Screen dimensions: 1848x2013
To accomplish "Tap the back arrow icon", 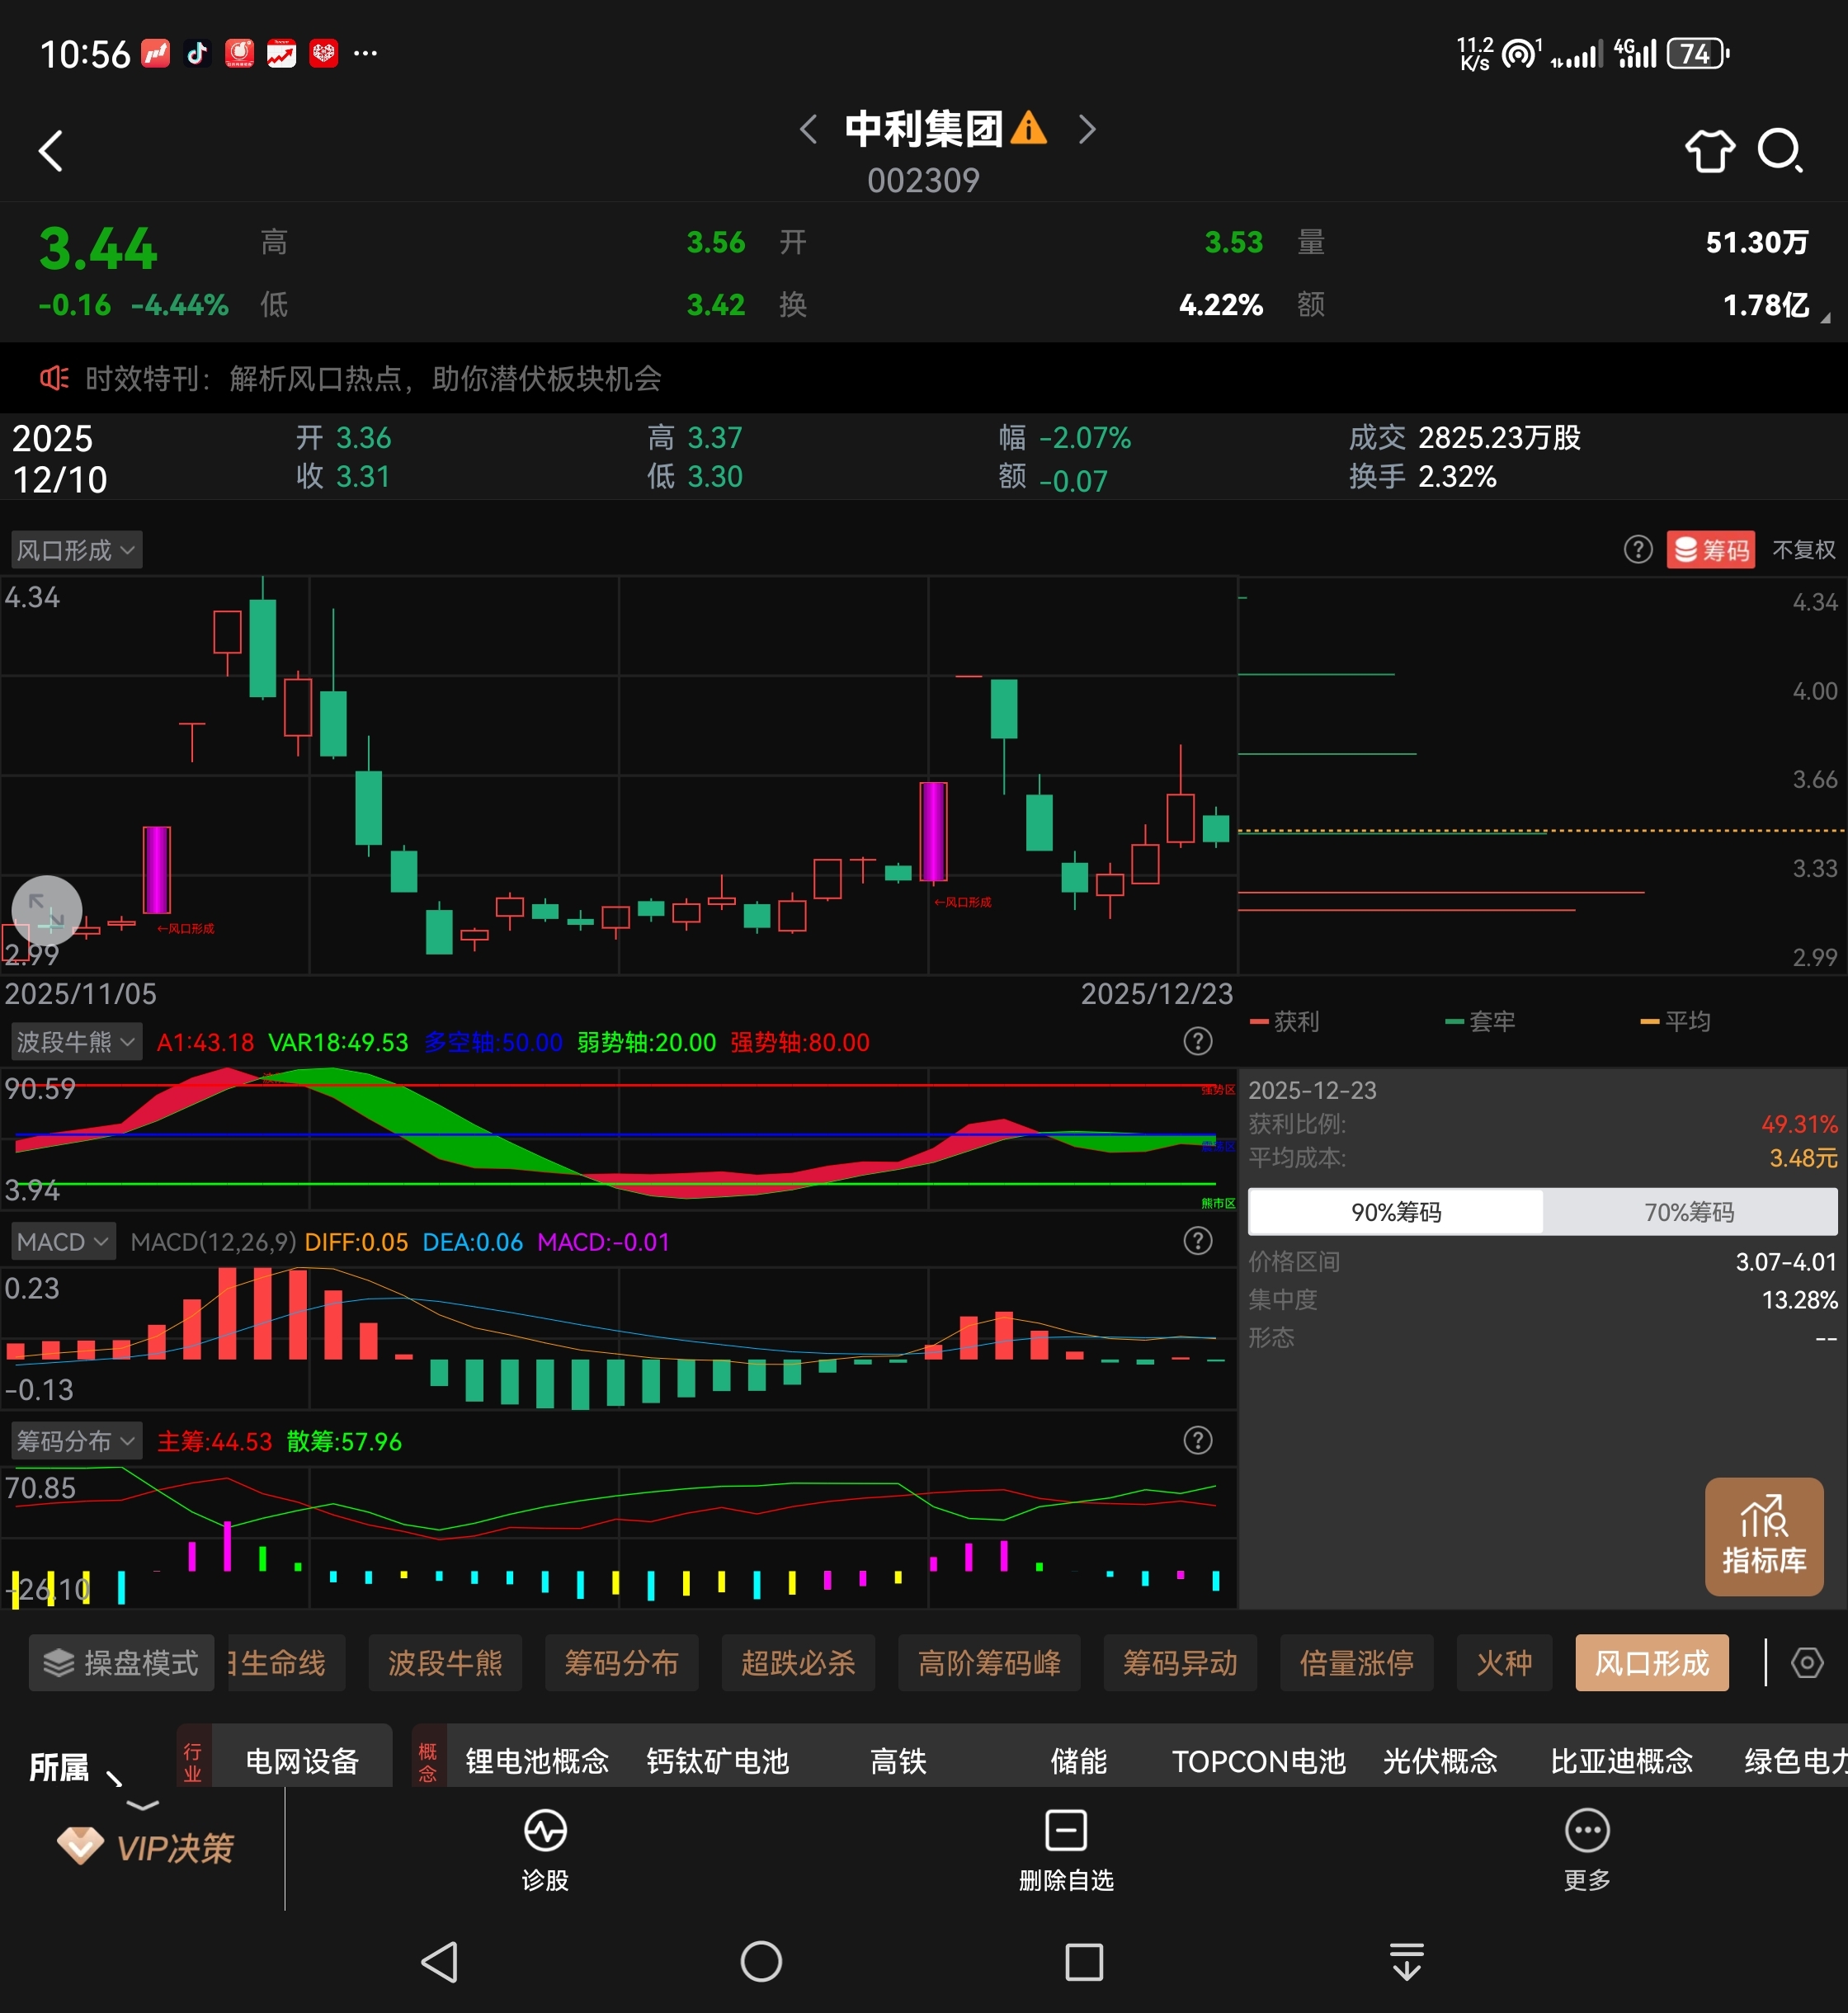I will 51,151.
